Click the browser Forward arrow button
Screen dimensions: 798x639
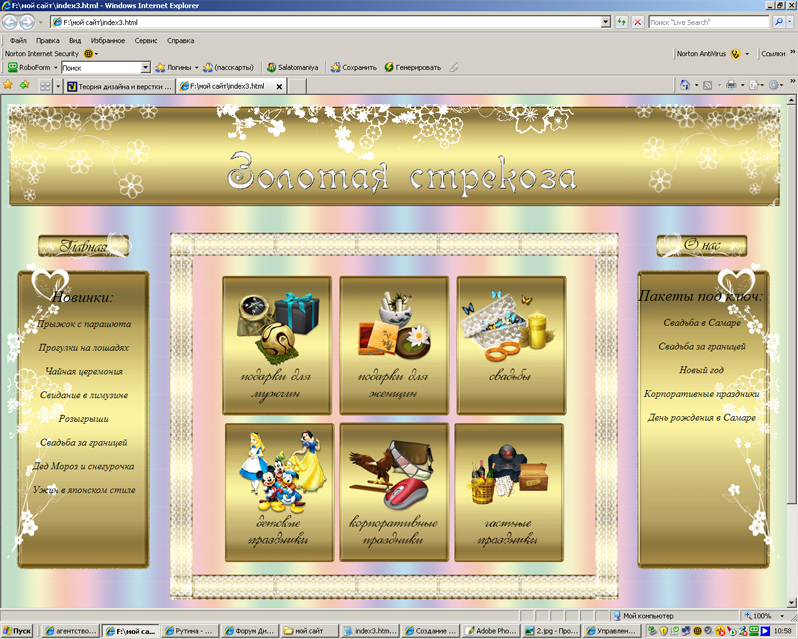(26, 22)
